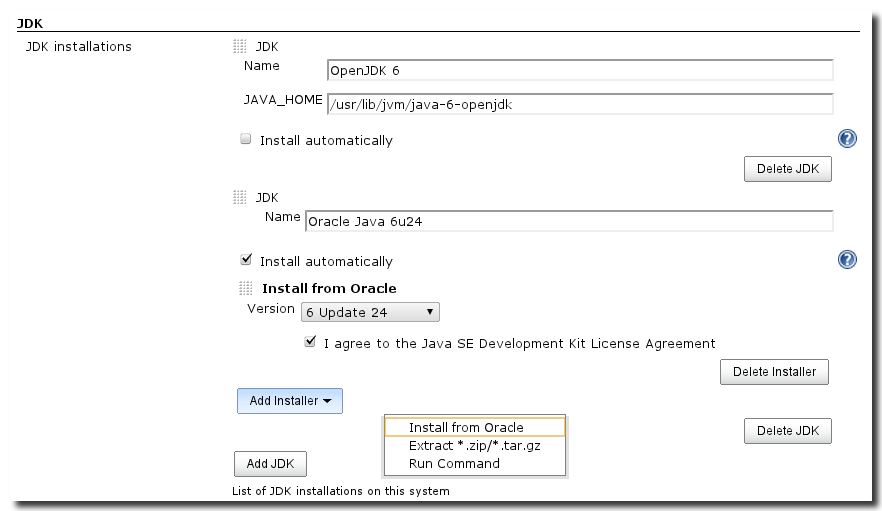Image resolution: width=882 pixels, height=511 pixels.
Task: Click help icon beside Oracle Install automatically
Action: pyautogui.click(x=847, y=260)
